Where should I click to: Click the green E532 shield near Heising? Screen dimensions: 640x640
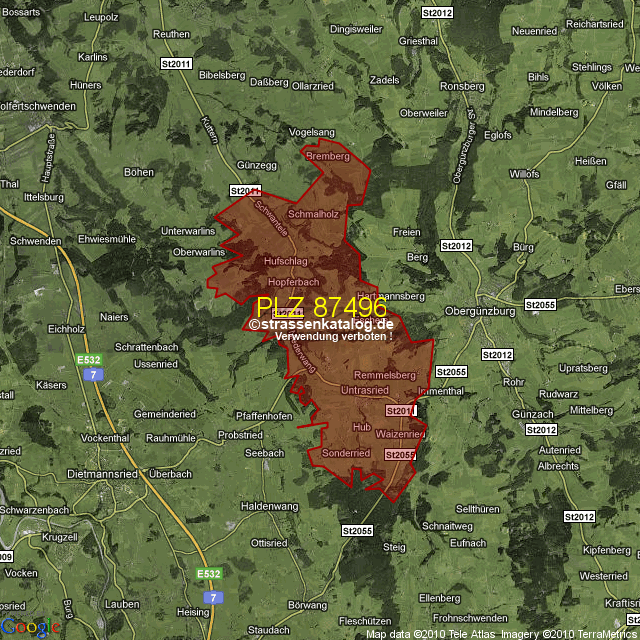coord(209,574)
